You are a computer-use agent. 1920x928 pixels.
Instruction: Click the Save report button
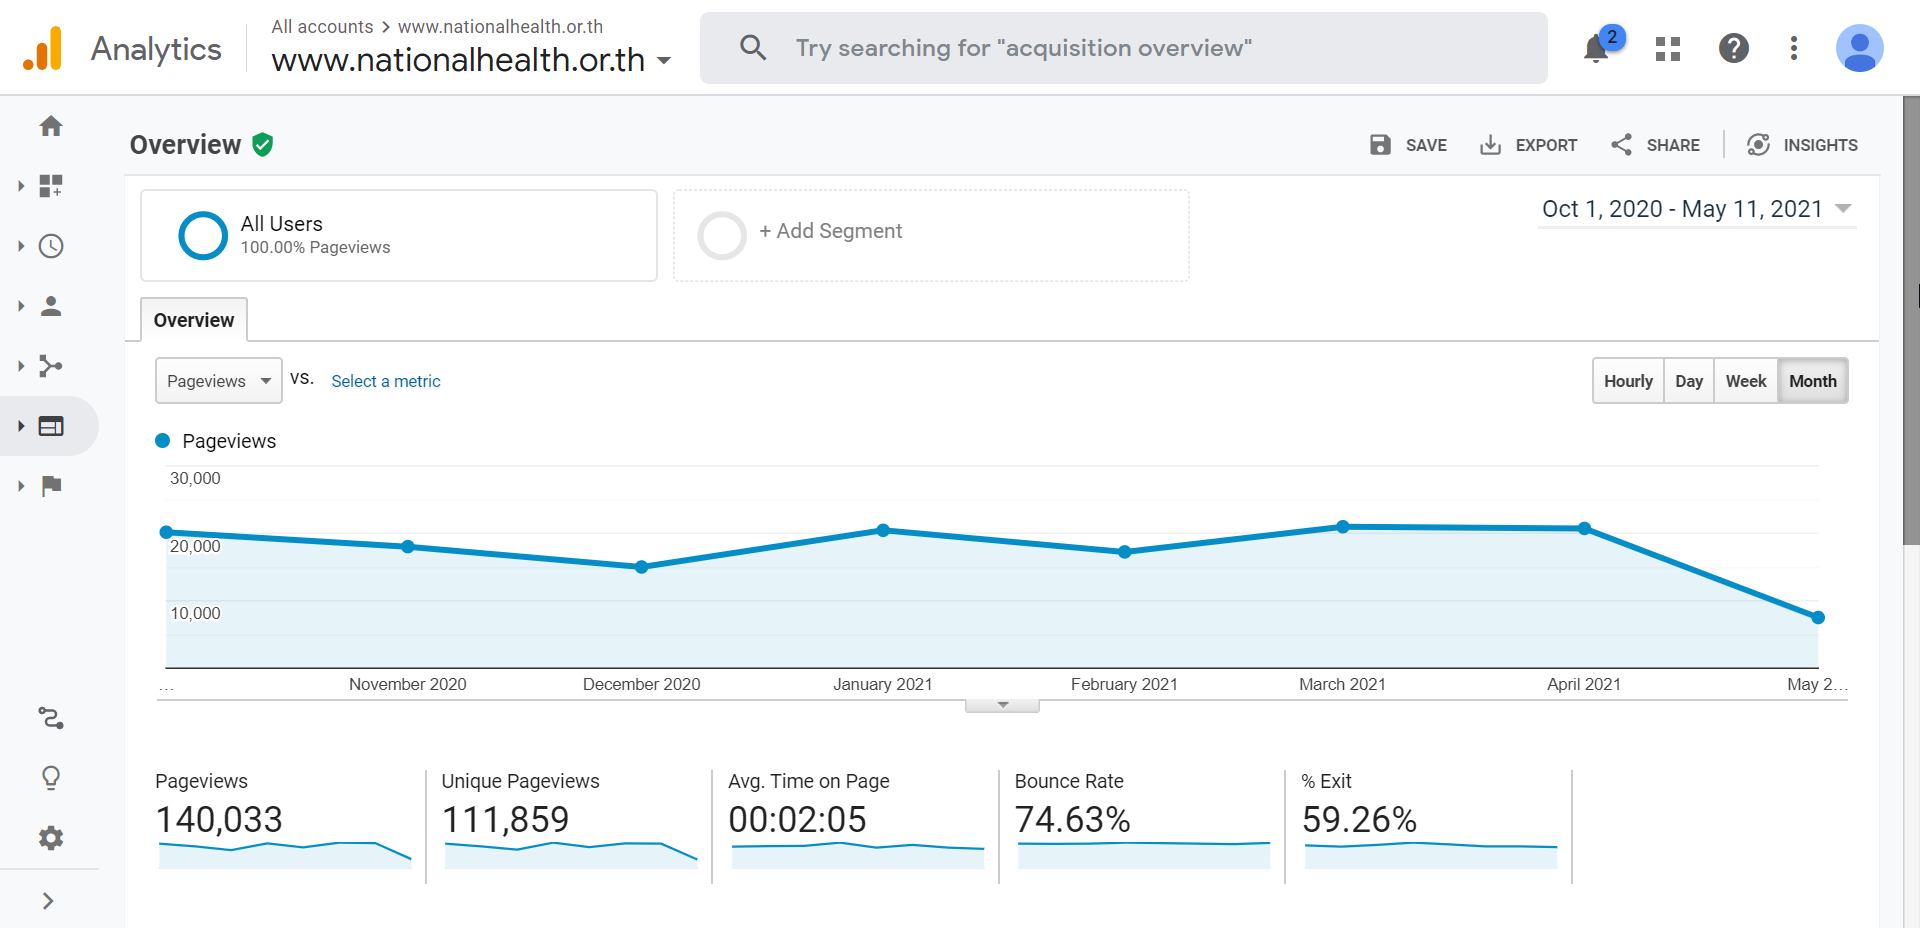[x=1408, y=145]
